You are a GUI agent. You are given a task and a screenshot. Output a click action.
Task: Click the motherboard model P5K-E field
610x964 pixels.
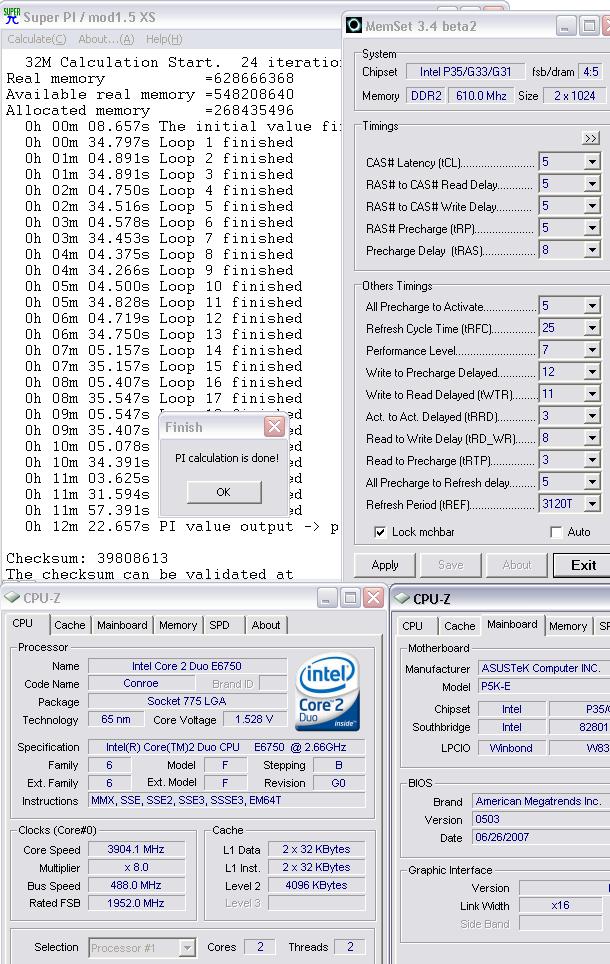pyautogui.click(x=544, y=686)
